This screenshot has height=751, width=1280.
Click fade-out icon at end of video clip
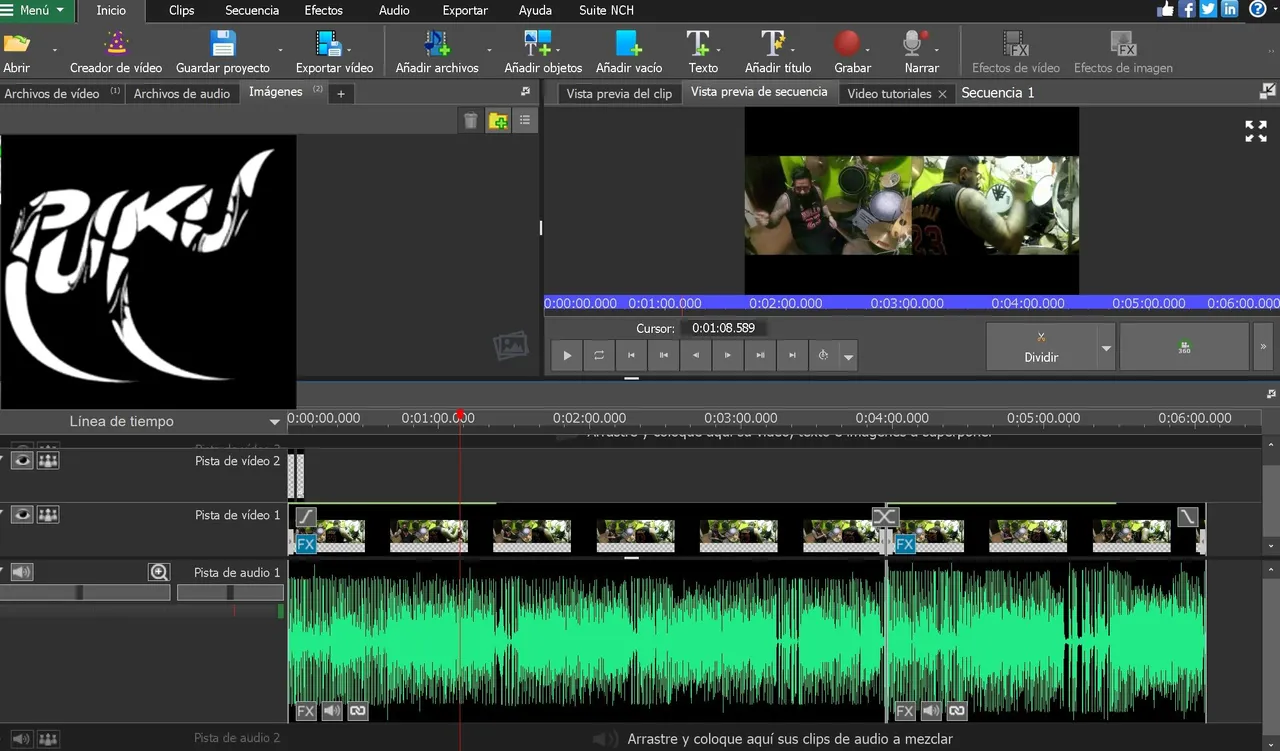tap(1187, 517)
